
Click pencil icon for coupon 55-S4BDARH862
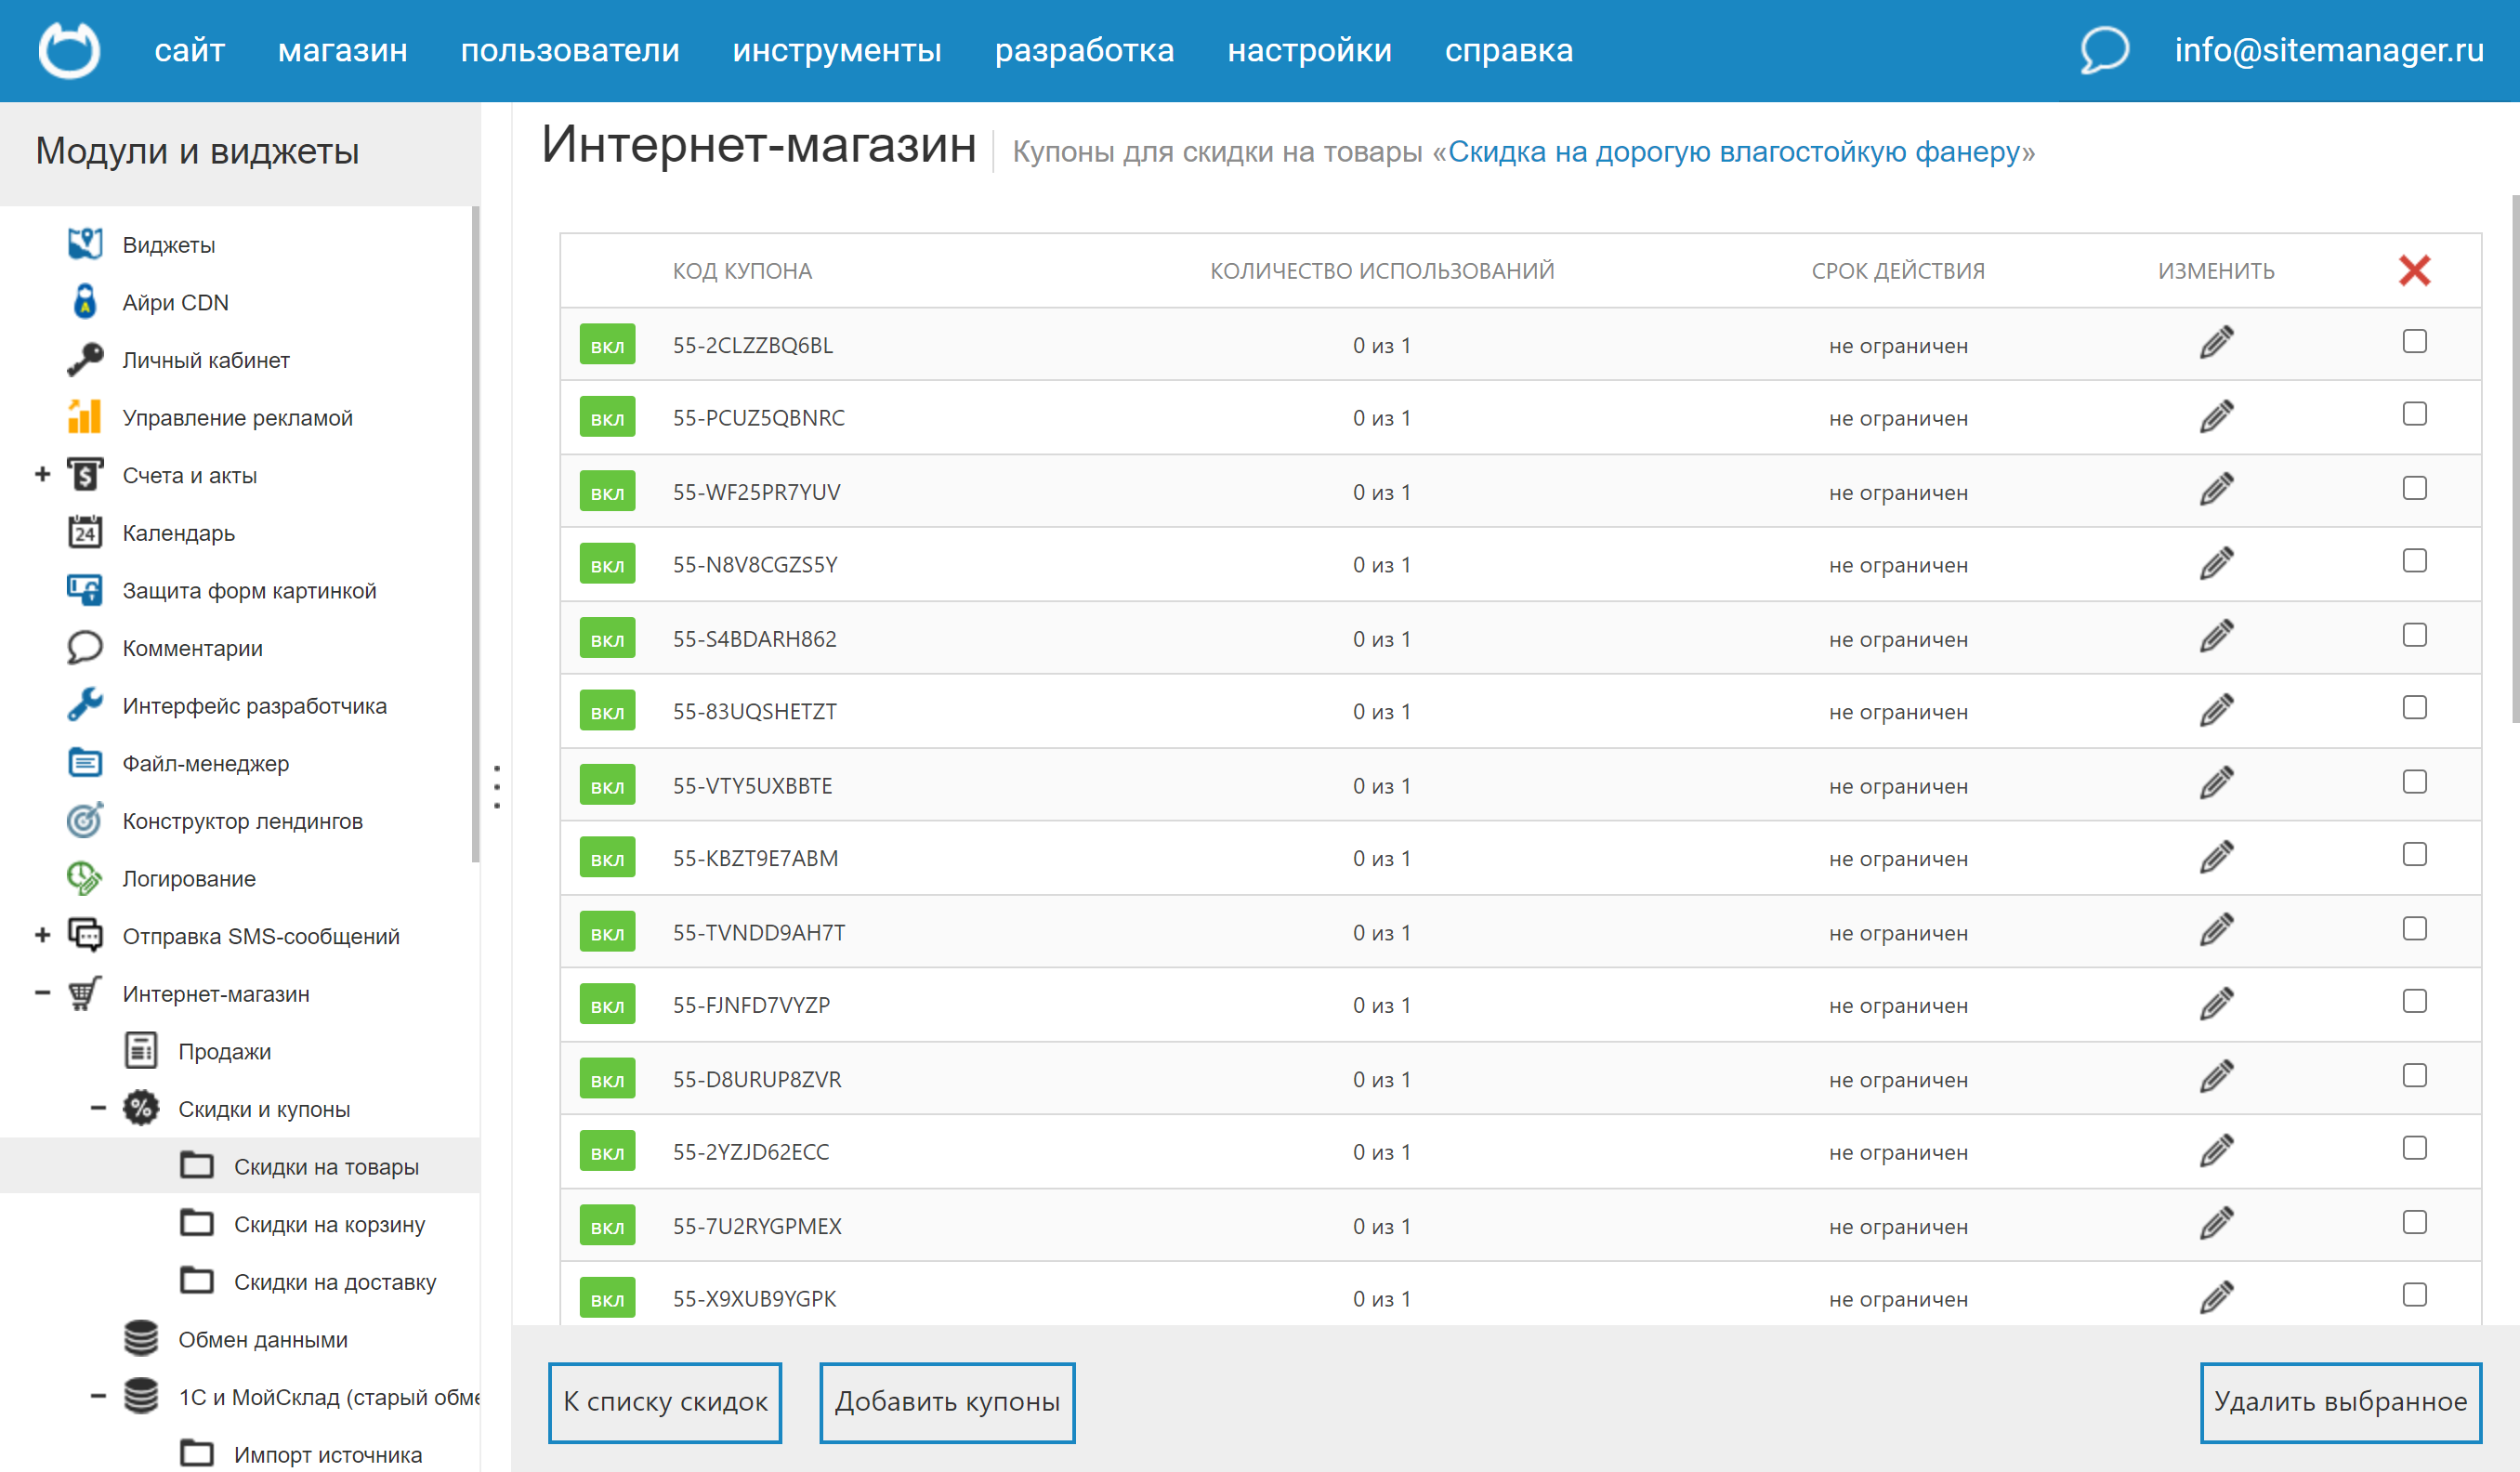(2215, 637)
